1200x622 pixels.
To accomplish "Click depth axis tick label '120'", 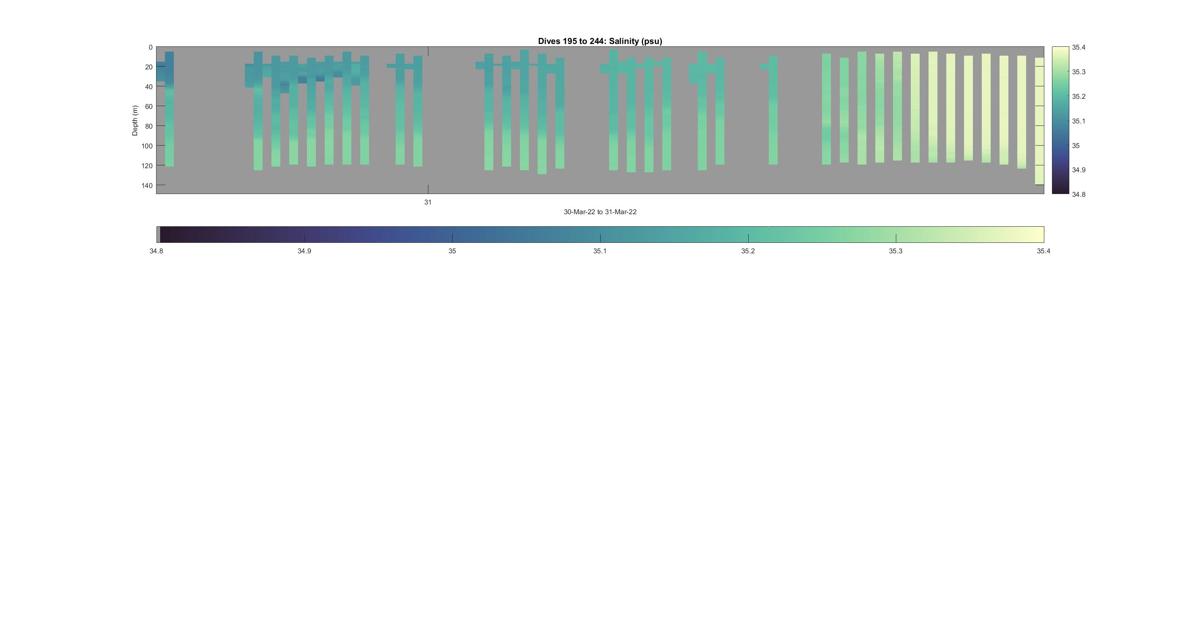I will 147,165.
